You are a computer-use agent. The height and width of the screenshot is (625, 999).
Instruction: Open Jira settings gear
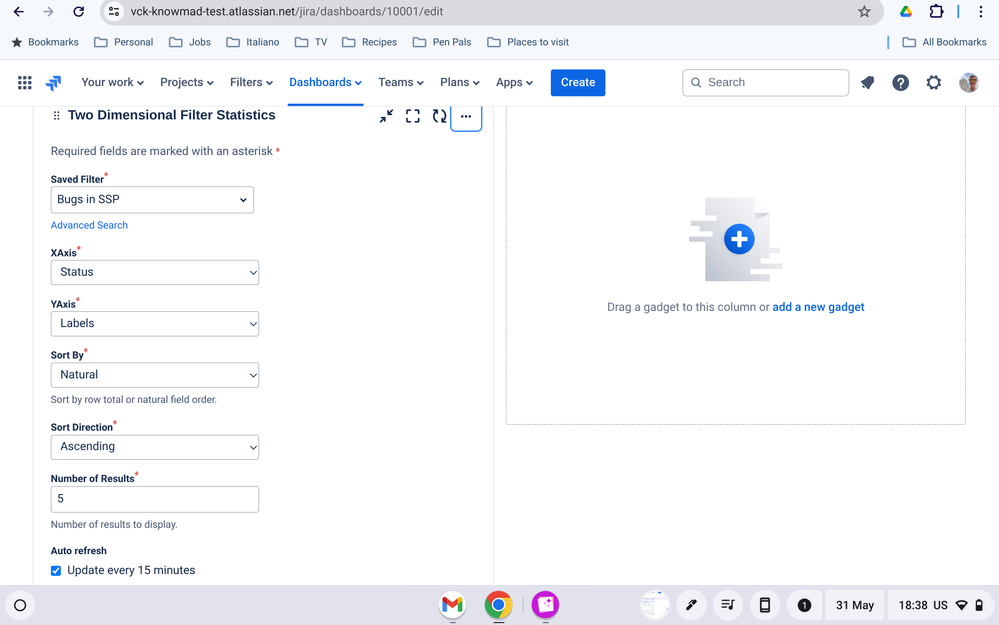[x=933, y=82]
